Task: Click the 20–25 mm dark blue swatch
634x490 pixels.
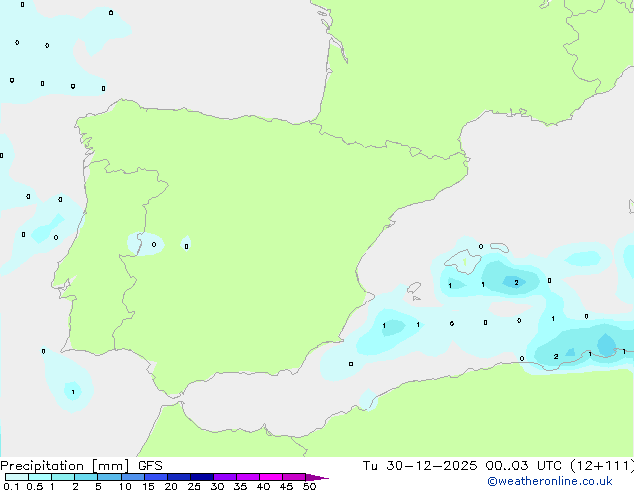Action: 179,477
